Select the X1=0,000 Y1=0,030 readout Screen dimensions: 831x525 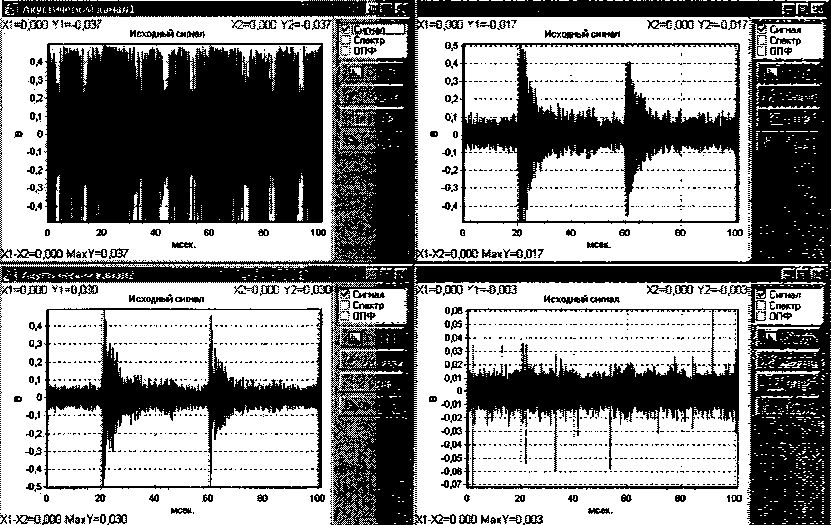pos(49,290)
